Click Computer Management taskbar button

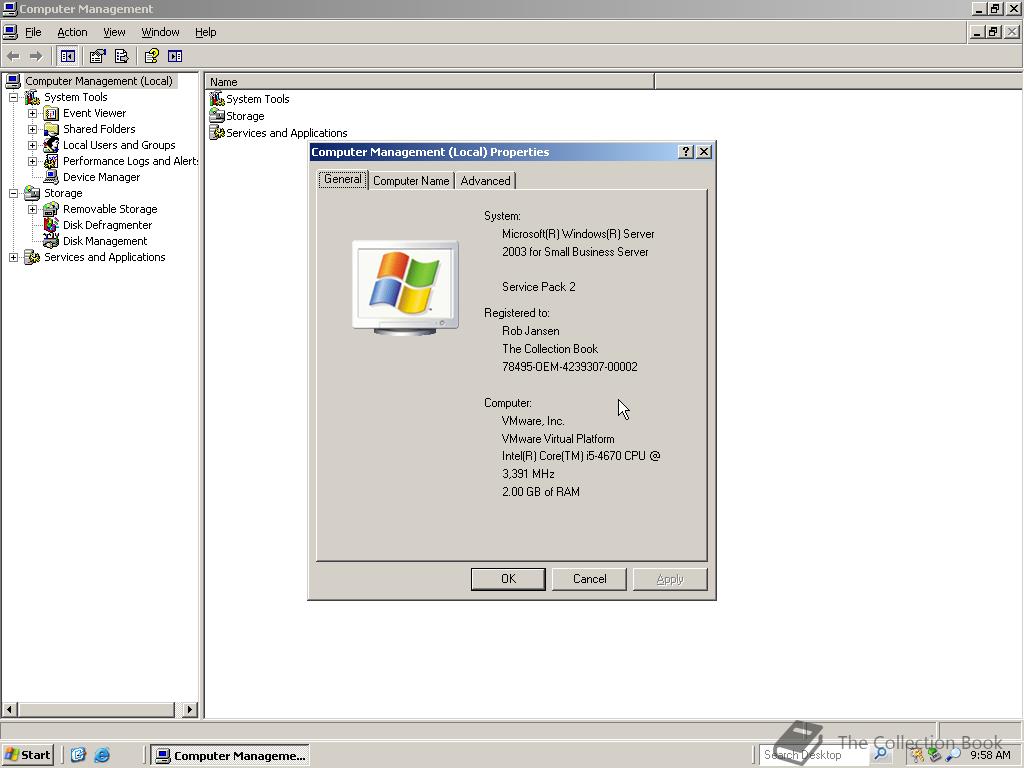pos(230,756)
